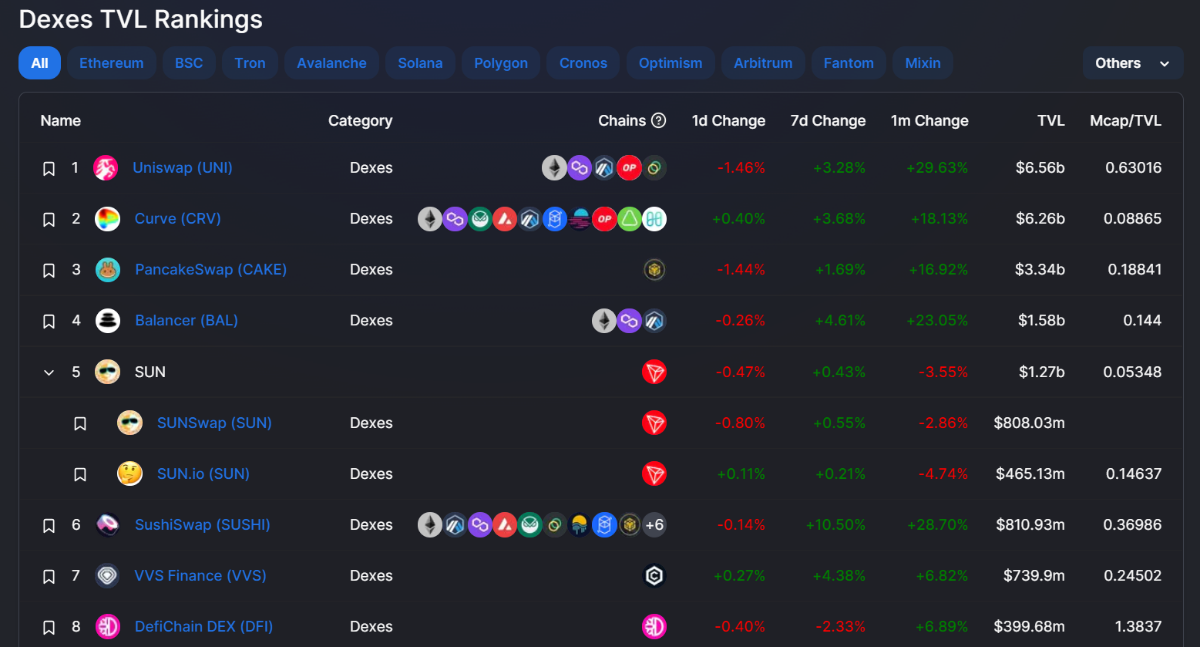The height and width of the screenshot is (647, 1200).
Task: Click the Cronos chain icon for VVS Finance
Action: pyautogui.click(x=654, y=576)
